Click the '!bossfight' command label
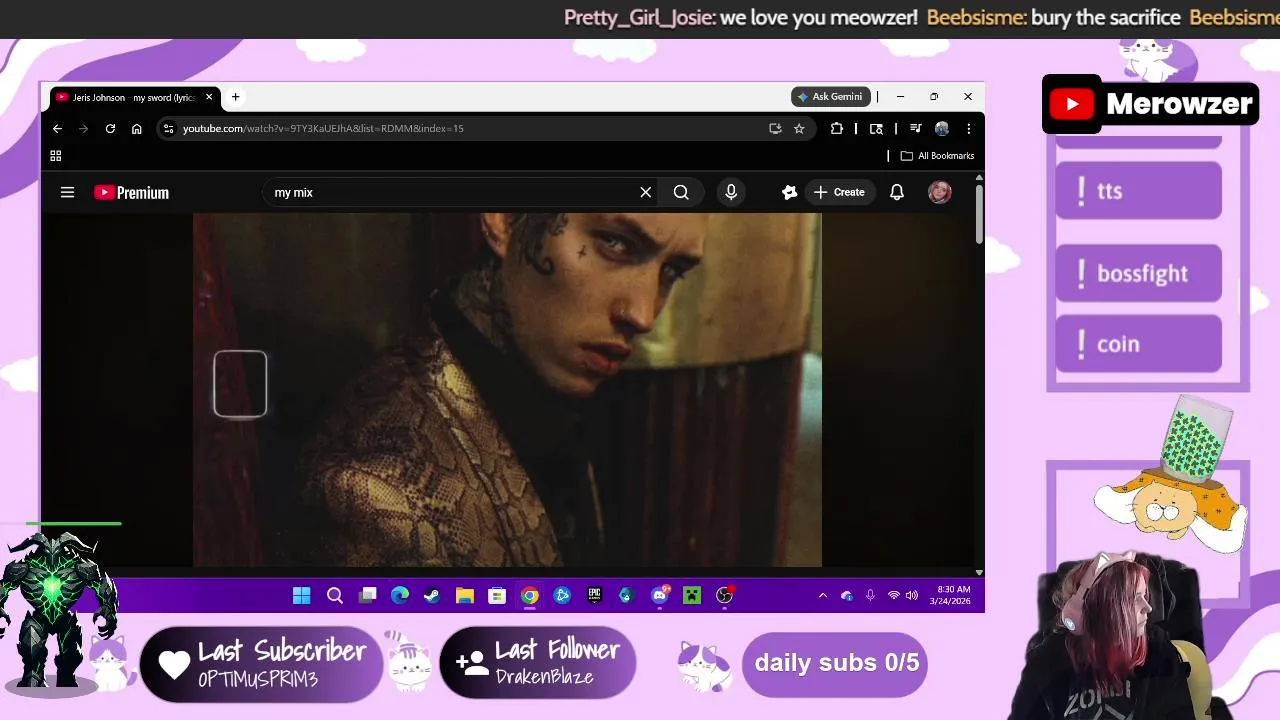Screen dimensions: 1280x720 point(1139,273)
